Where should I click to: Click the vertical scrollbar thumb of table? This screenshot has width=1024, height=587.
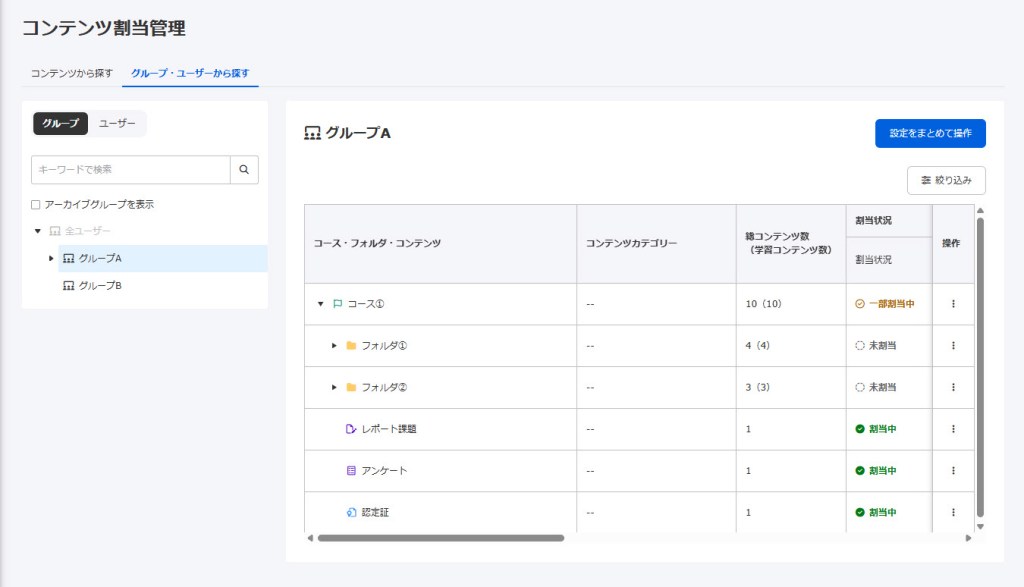[980, 367]
